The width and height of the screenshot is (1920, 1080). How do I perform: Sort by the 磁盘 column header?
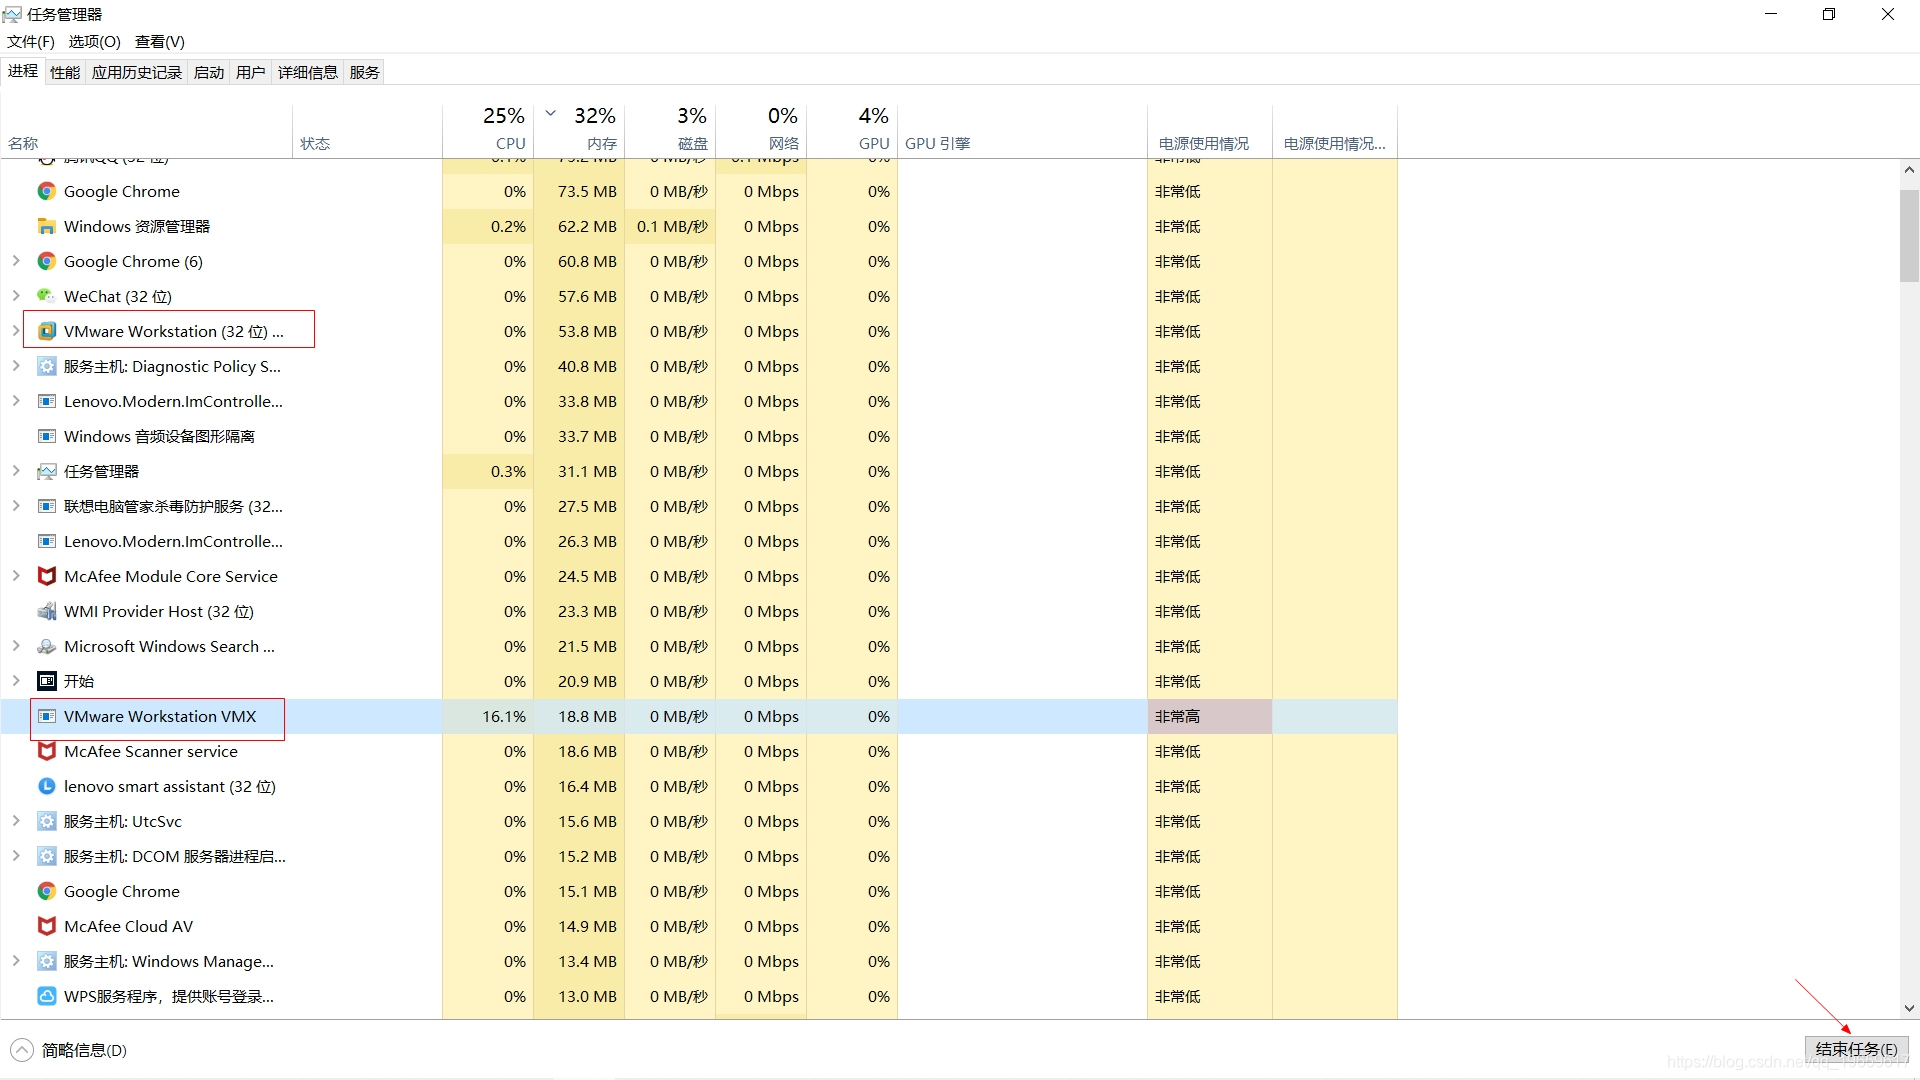click(x=670, y=131)
